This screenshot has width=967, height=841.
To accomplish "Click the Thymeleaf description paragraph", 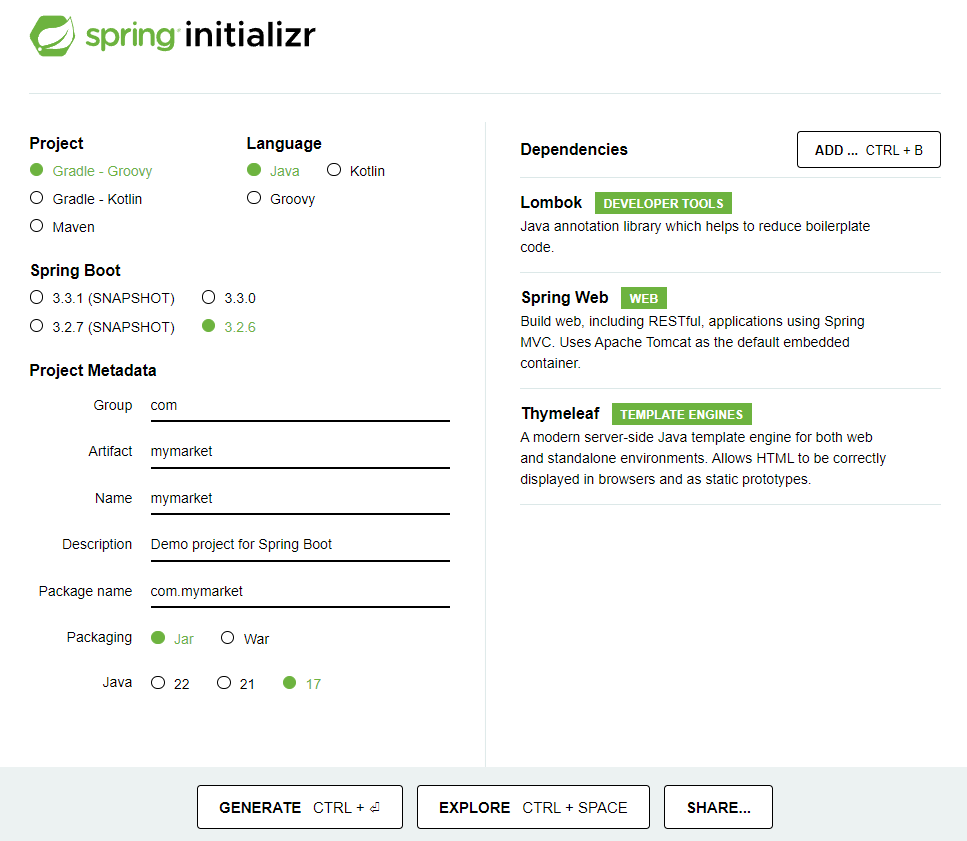I will [703, 458].
